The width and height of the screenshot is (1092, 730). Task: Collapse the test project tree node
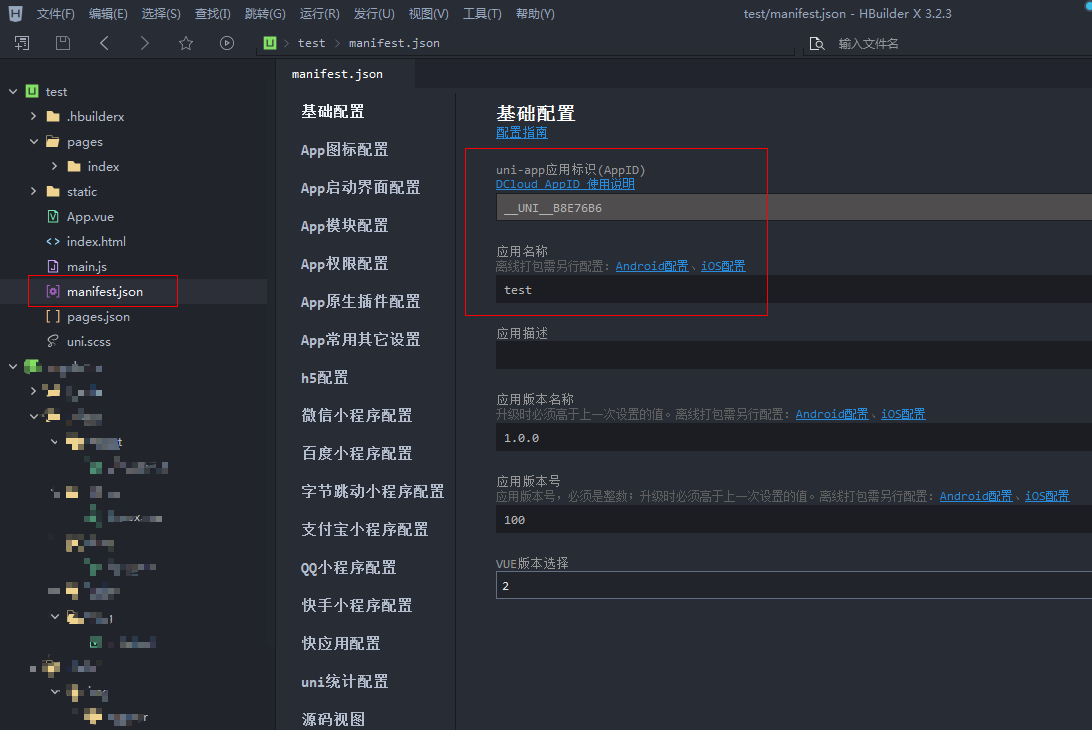(x=12, y=91)
